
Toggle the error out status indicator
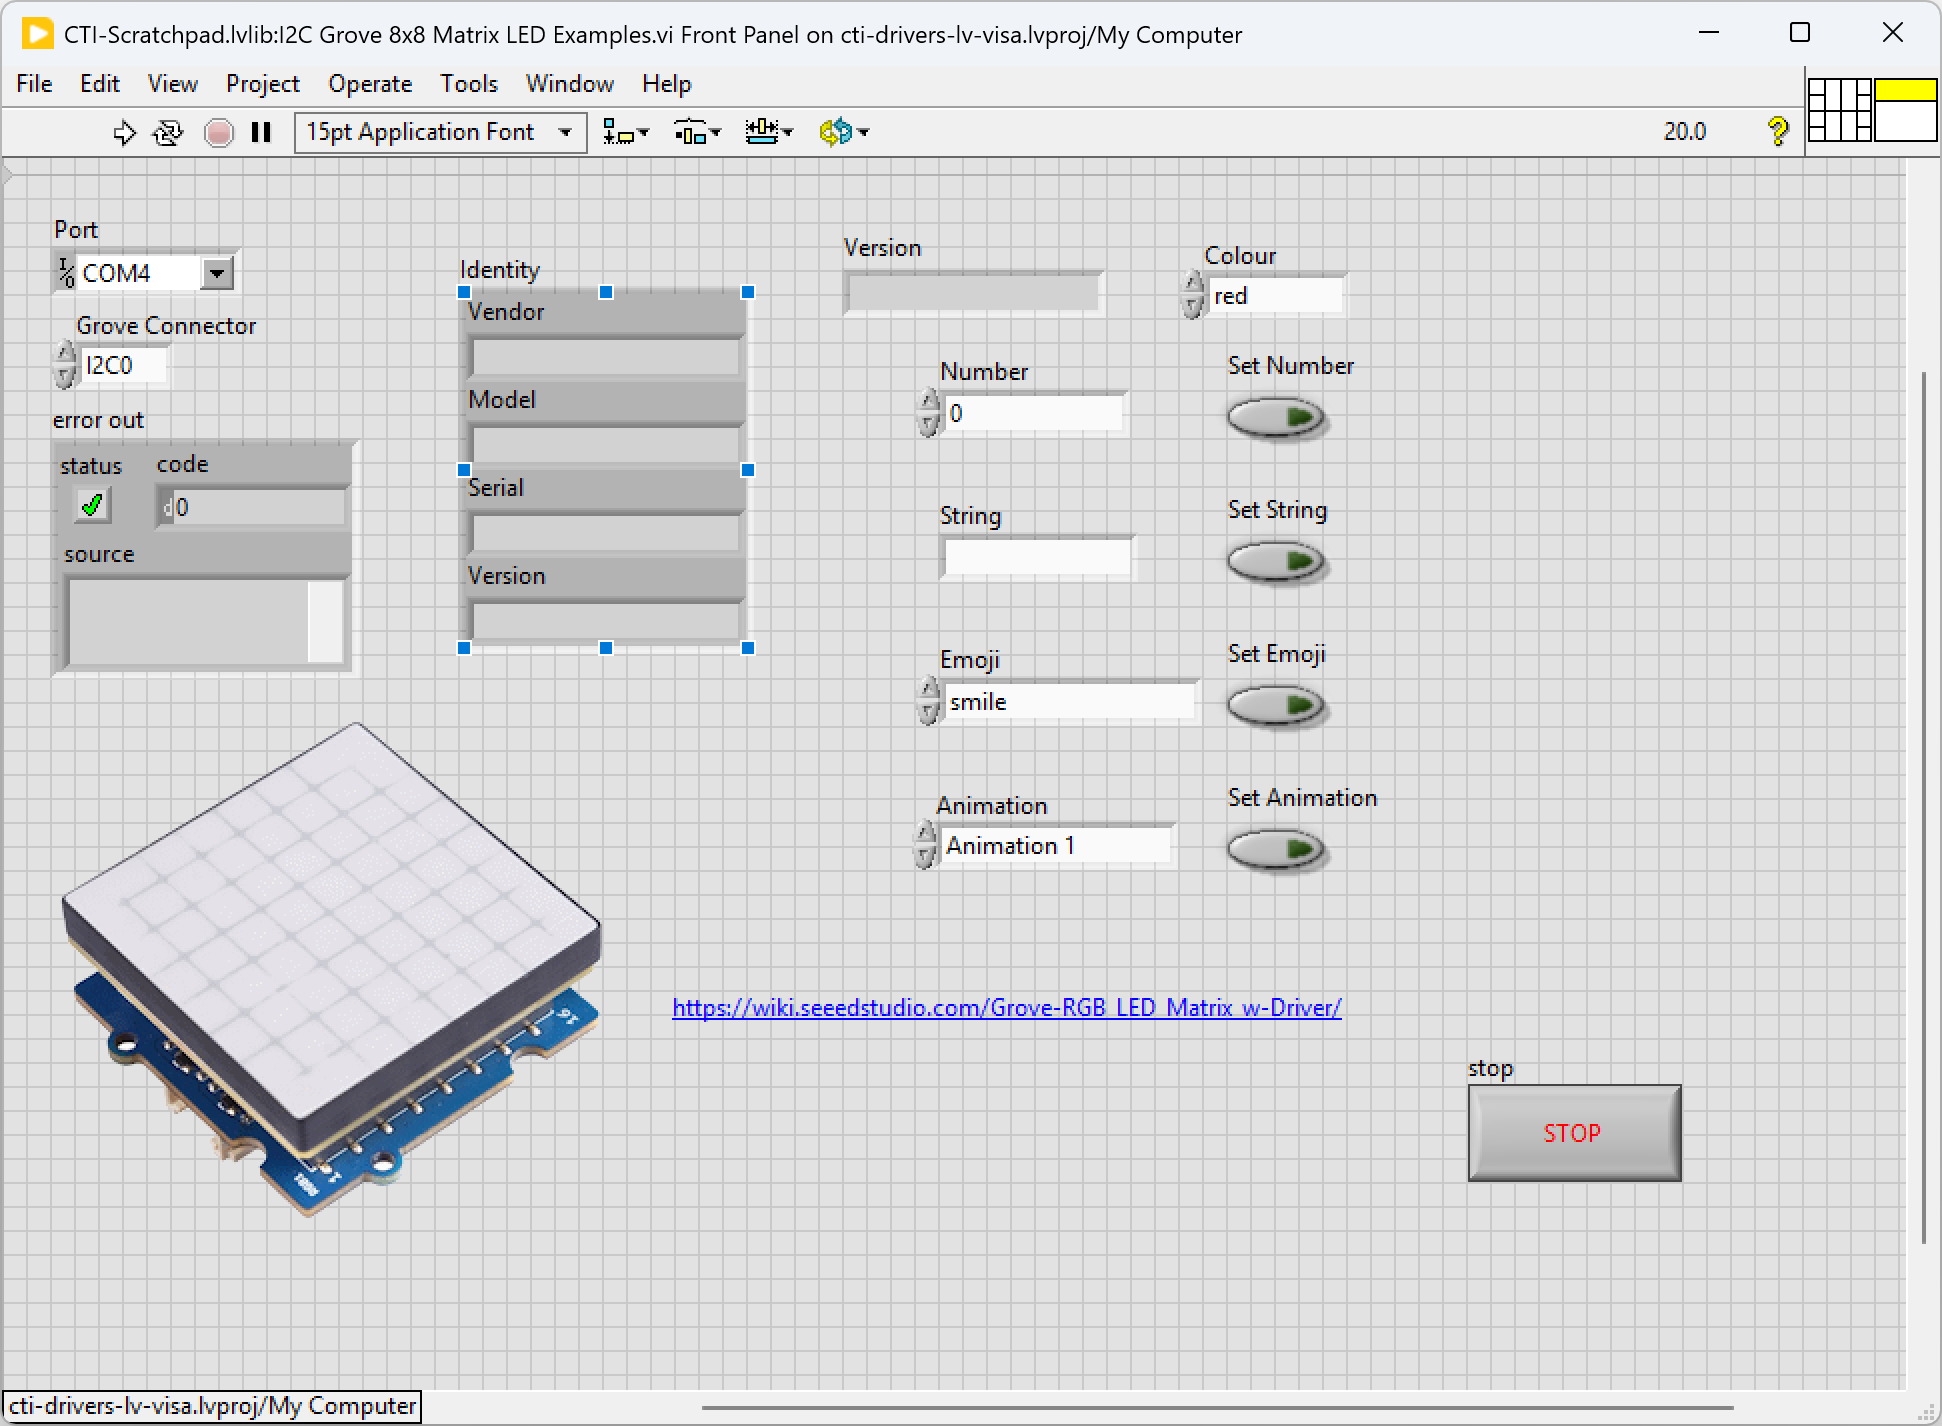pos(89,505)
